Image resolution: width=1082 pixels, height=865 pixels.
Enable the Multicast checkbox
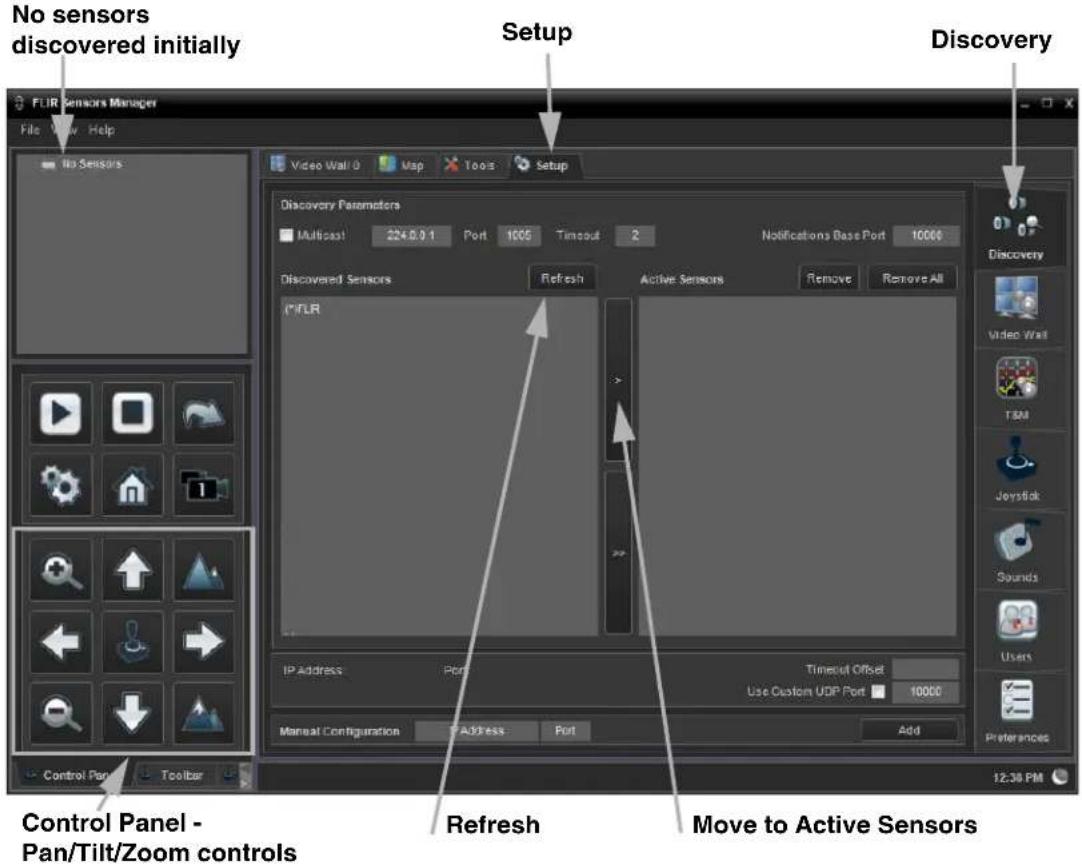click(x=286, y=235)
